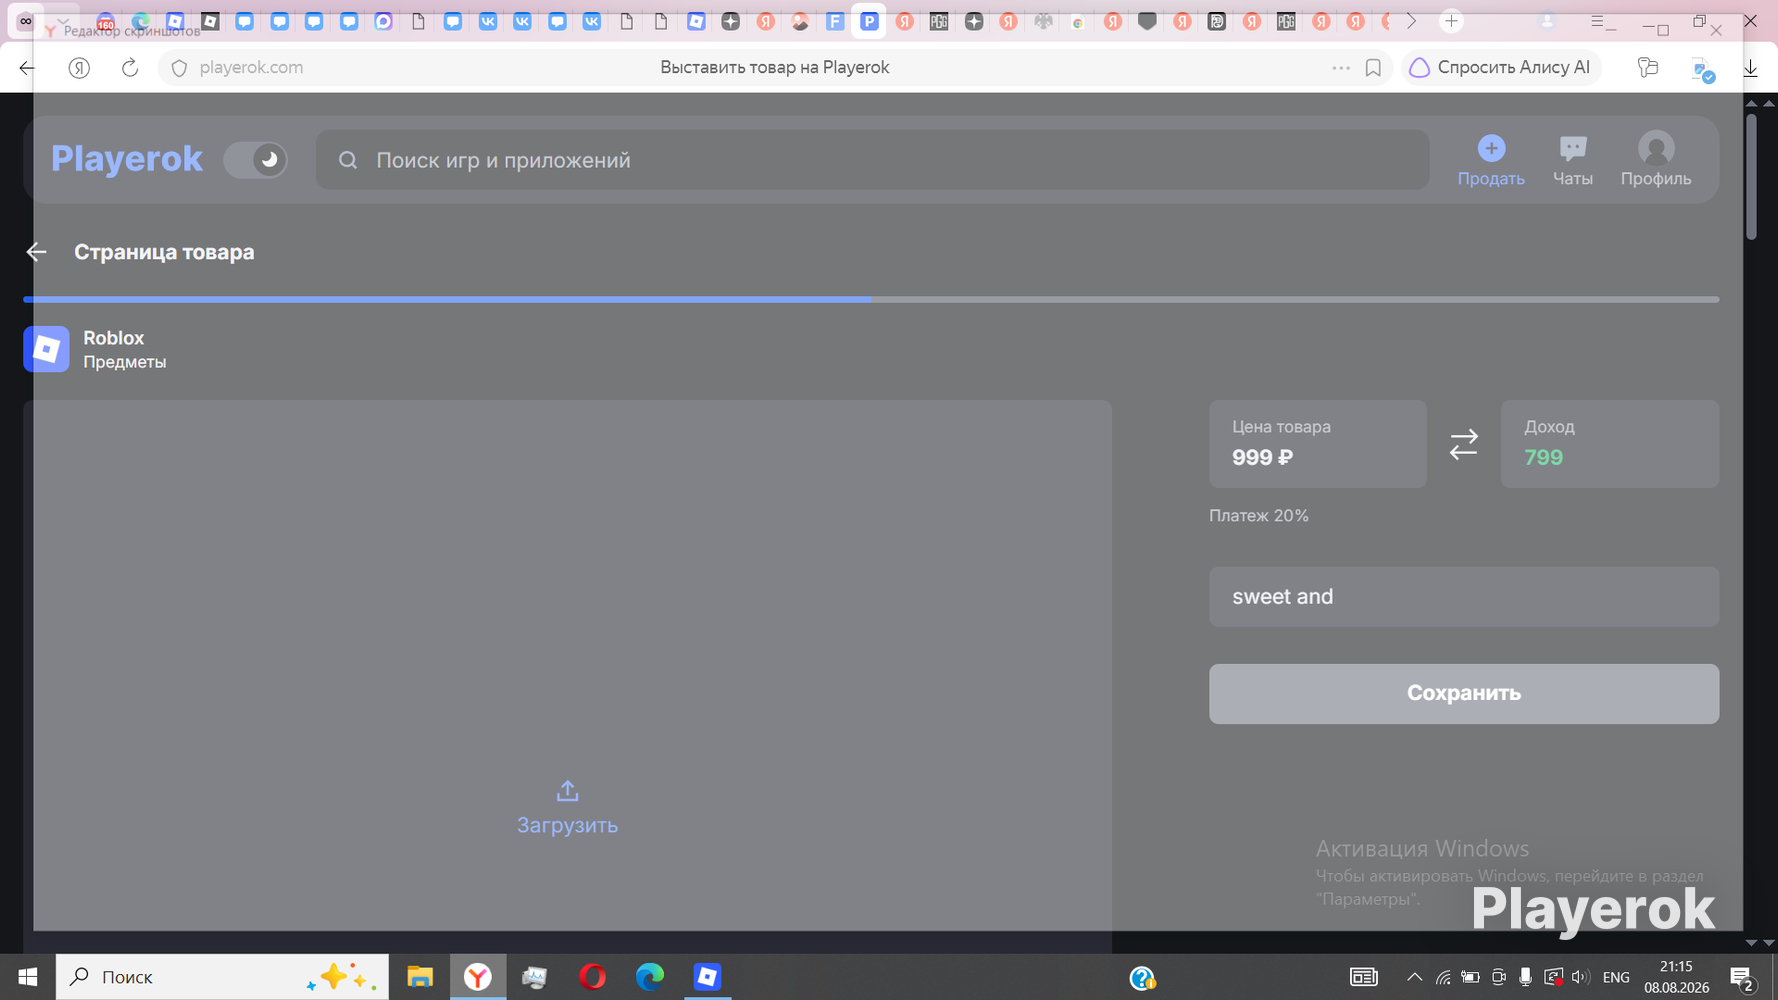Click the Roblox game icon
Viewport: 1778px width, 1000px height.
click(x=46, y=349)
